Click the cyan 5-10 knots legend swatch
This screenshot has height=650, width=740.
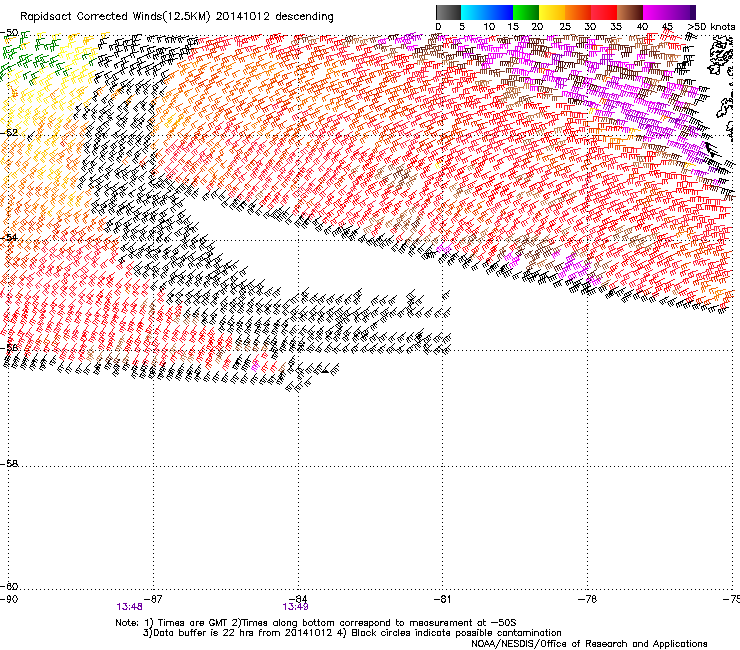[474, 12]
